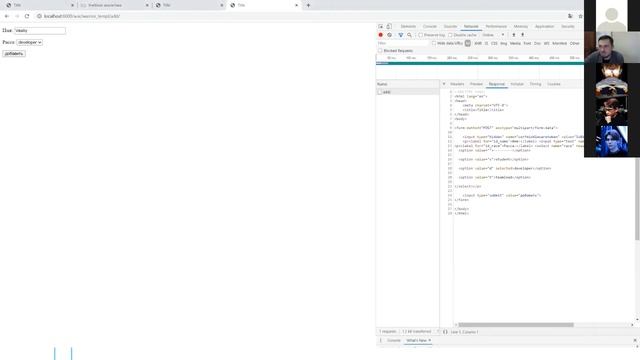Viewport: 640px width, 360px height.
Task: Switch to the Elements panel tab
Action: click(x=408, y=27)
